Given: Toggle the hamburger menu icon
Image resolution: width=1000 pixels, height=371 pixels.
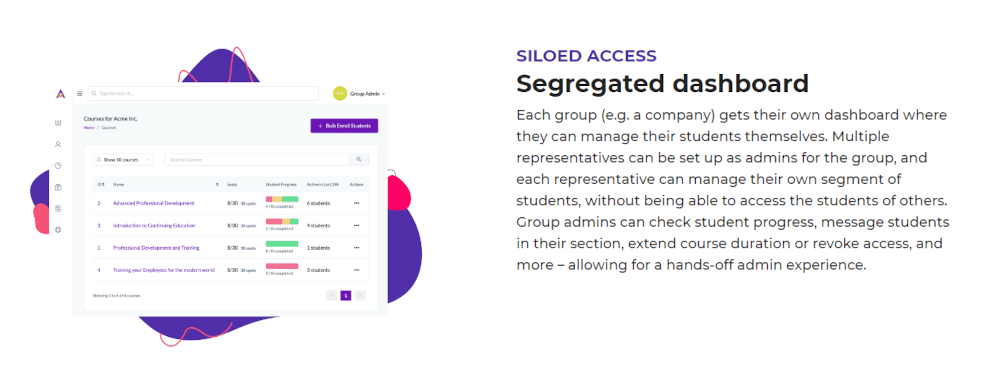Looking at the screenshot, I should (80, 94).
